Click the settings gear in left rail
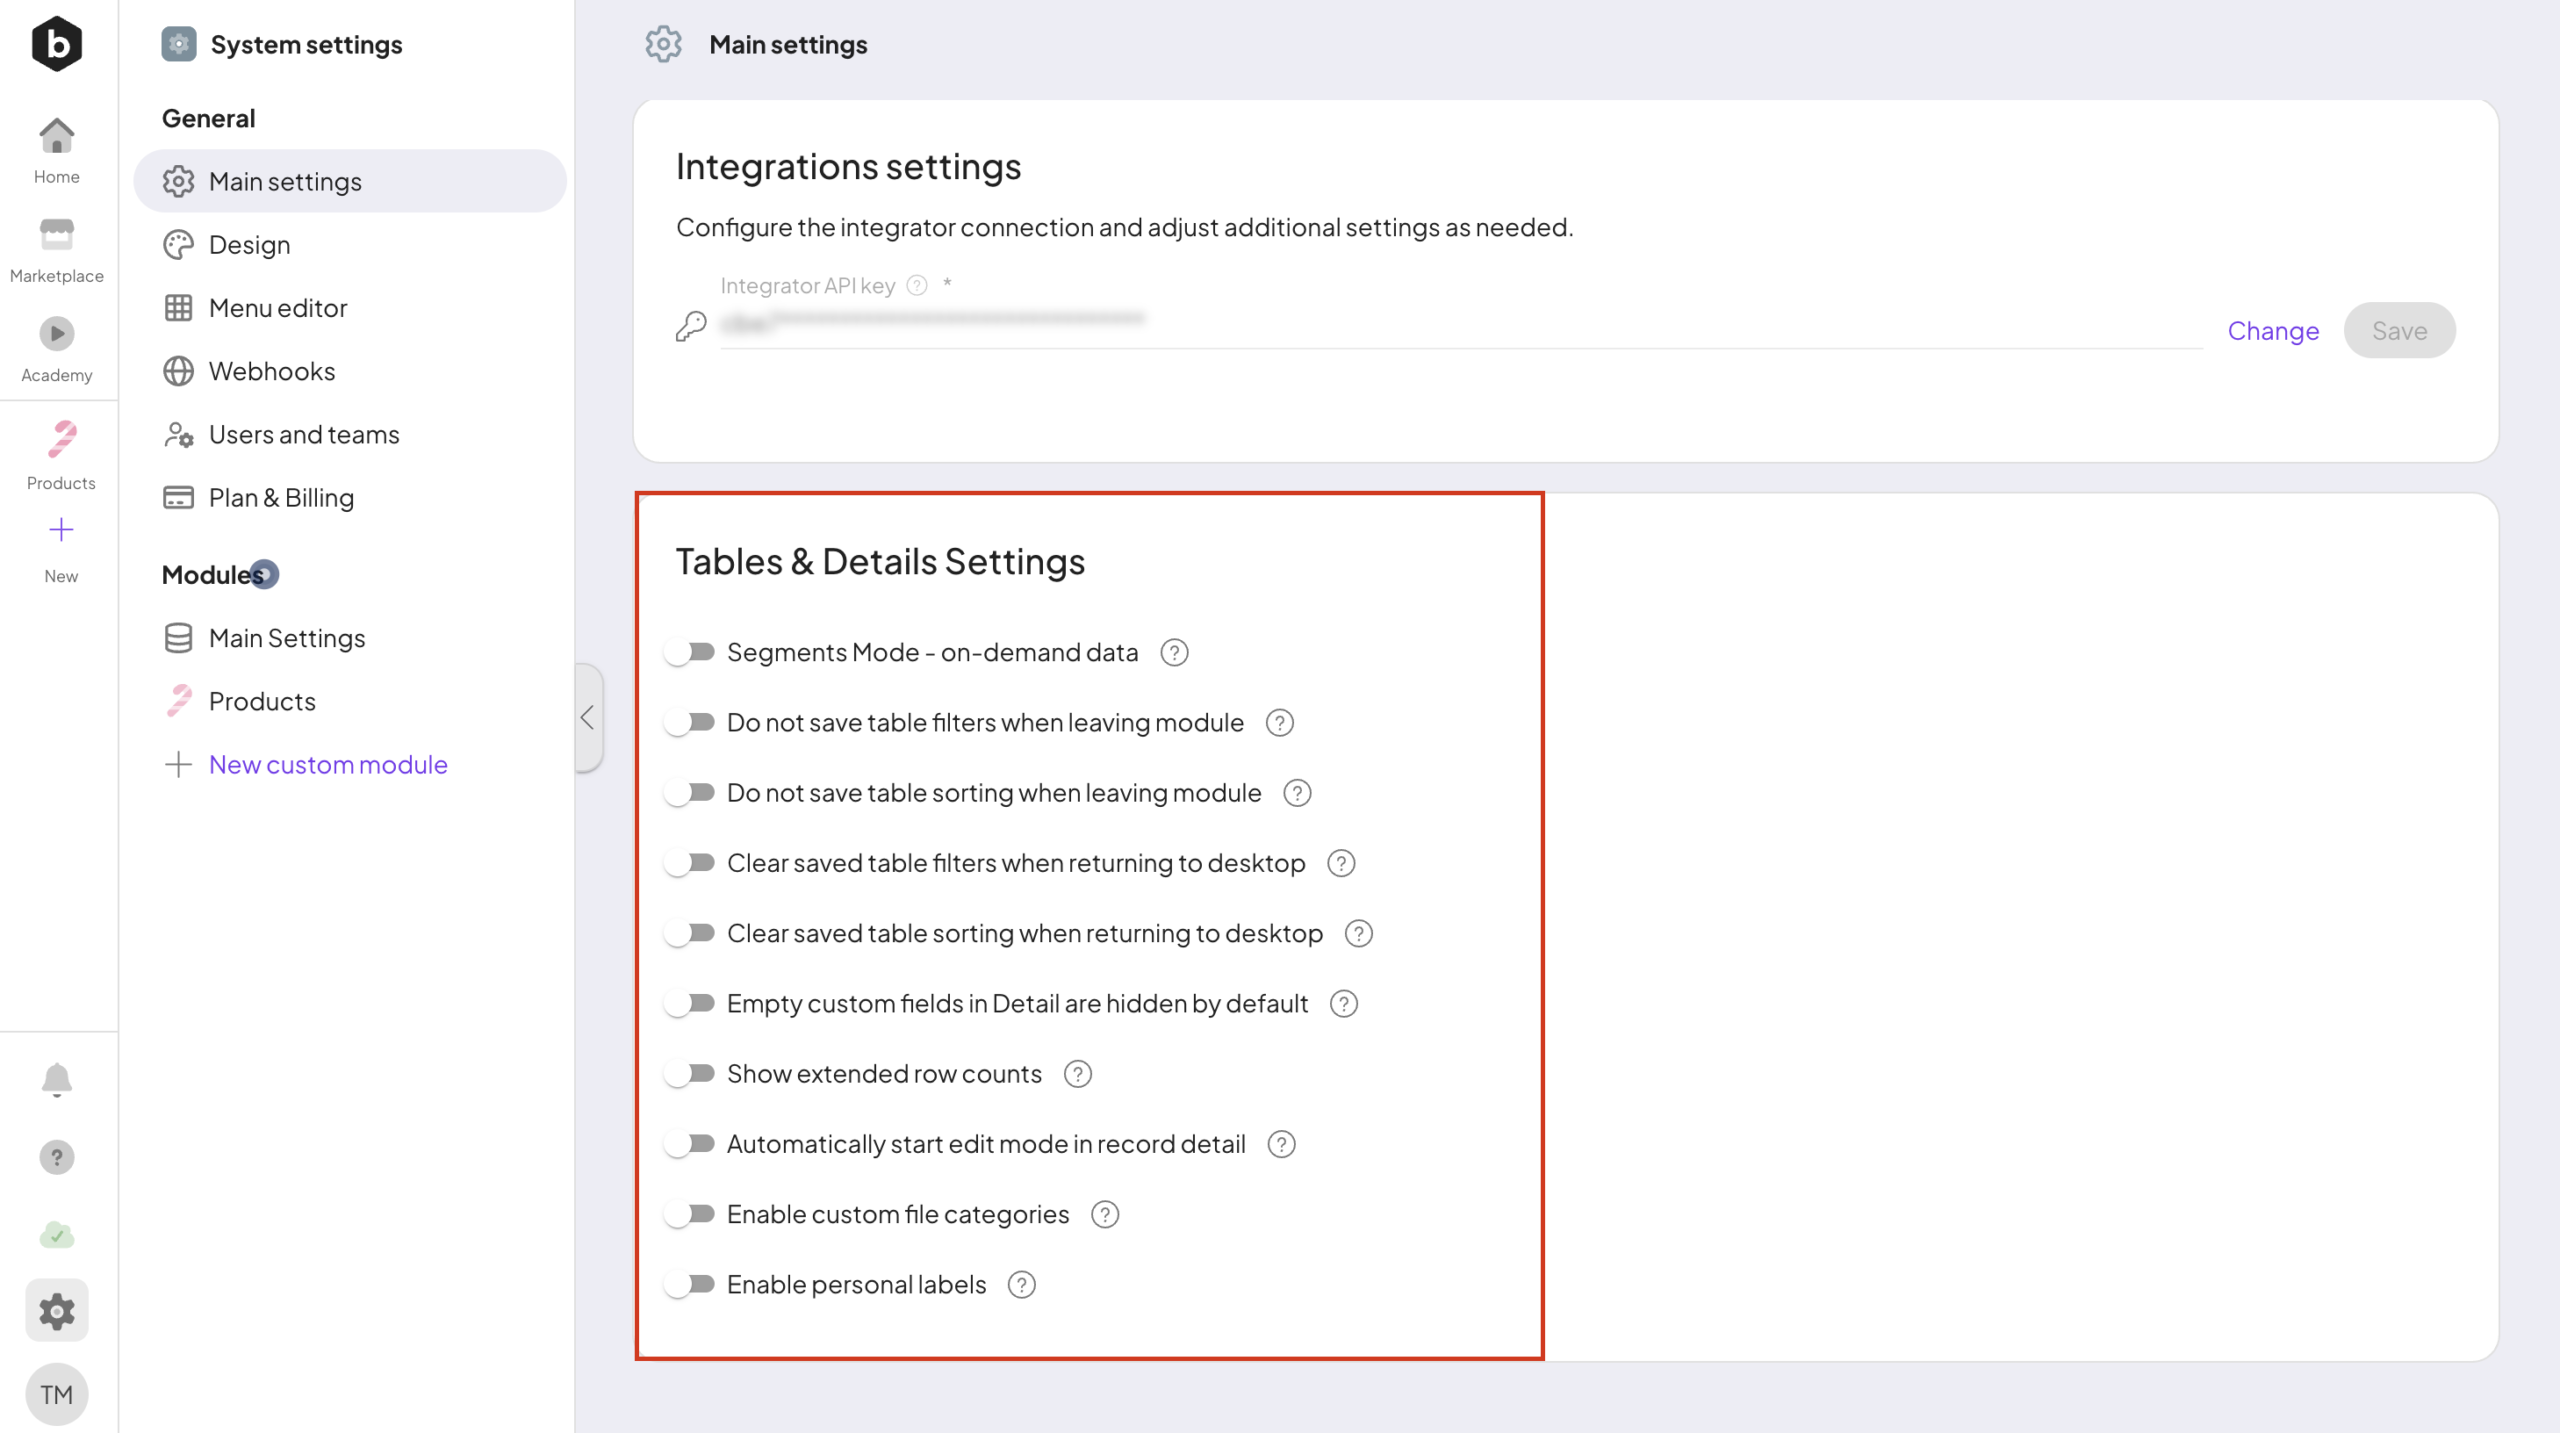 click(x=57, y=1311)
